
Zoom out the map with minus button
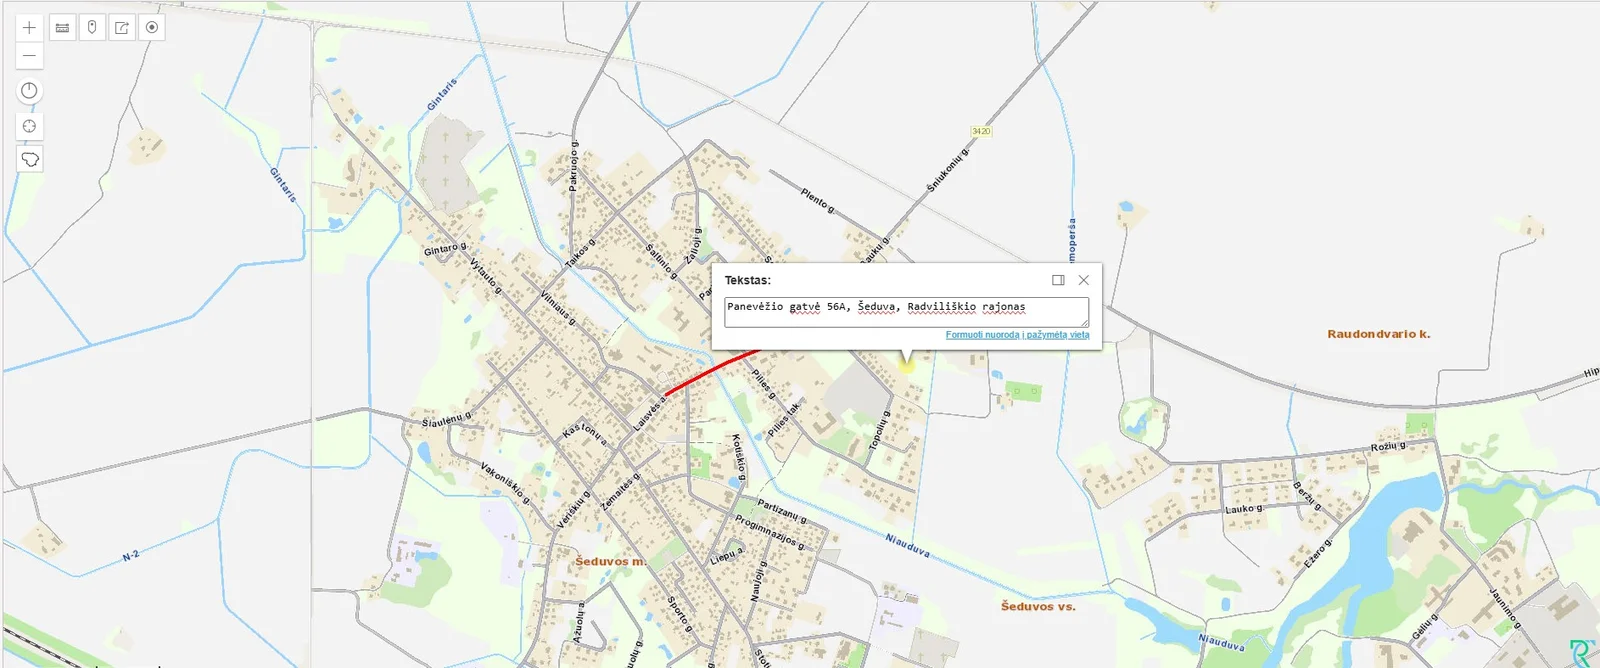pyautogui.click(x=30, y=56)
